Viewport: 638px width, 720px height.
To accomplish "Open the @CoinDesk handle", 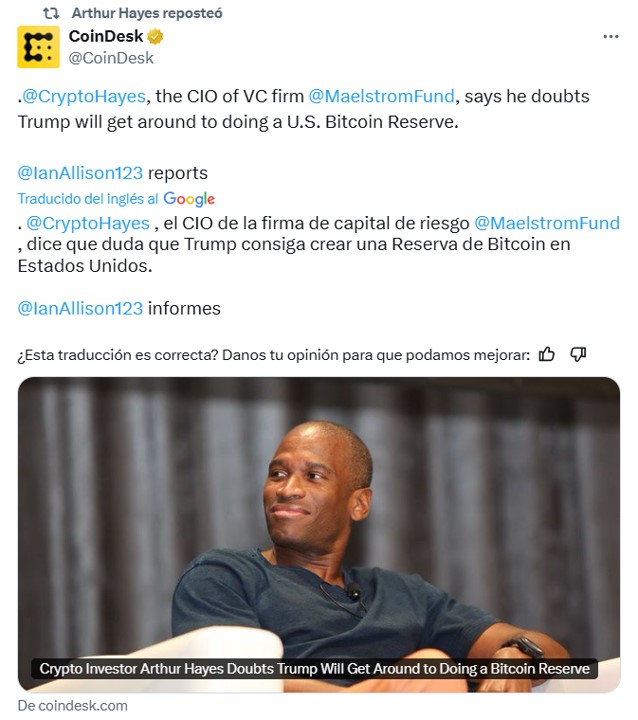I will pos(111,58).
